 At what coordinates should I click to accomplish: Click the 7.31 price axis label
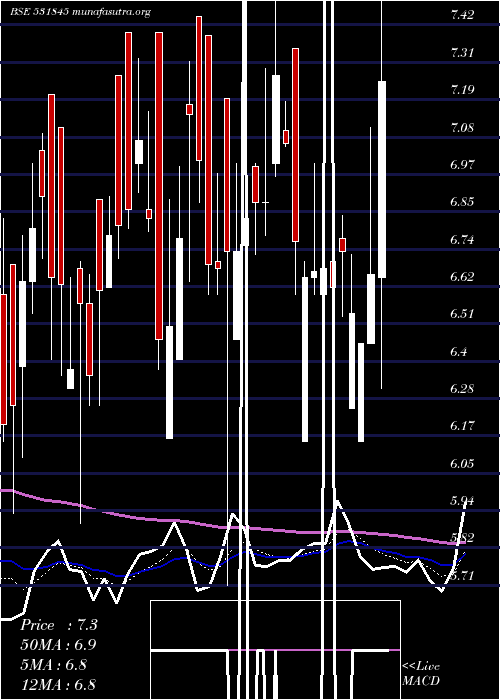tap(462, 53)
